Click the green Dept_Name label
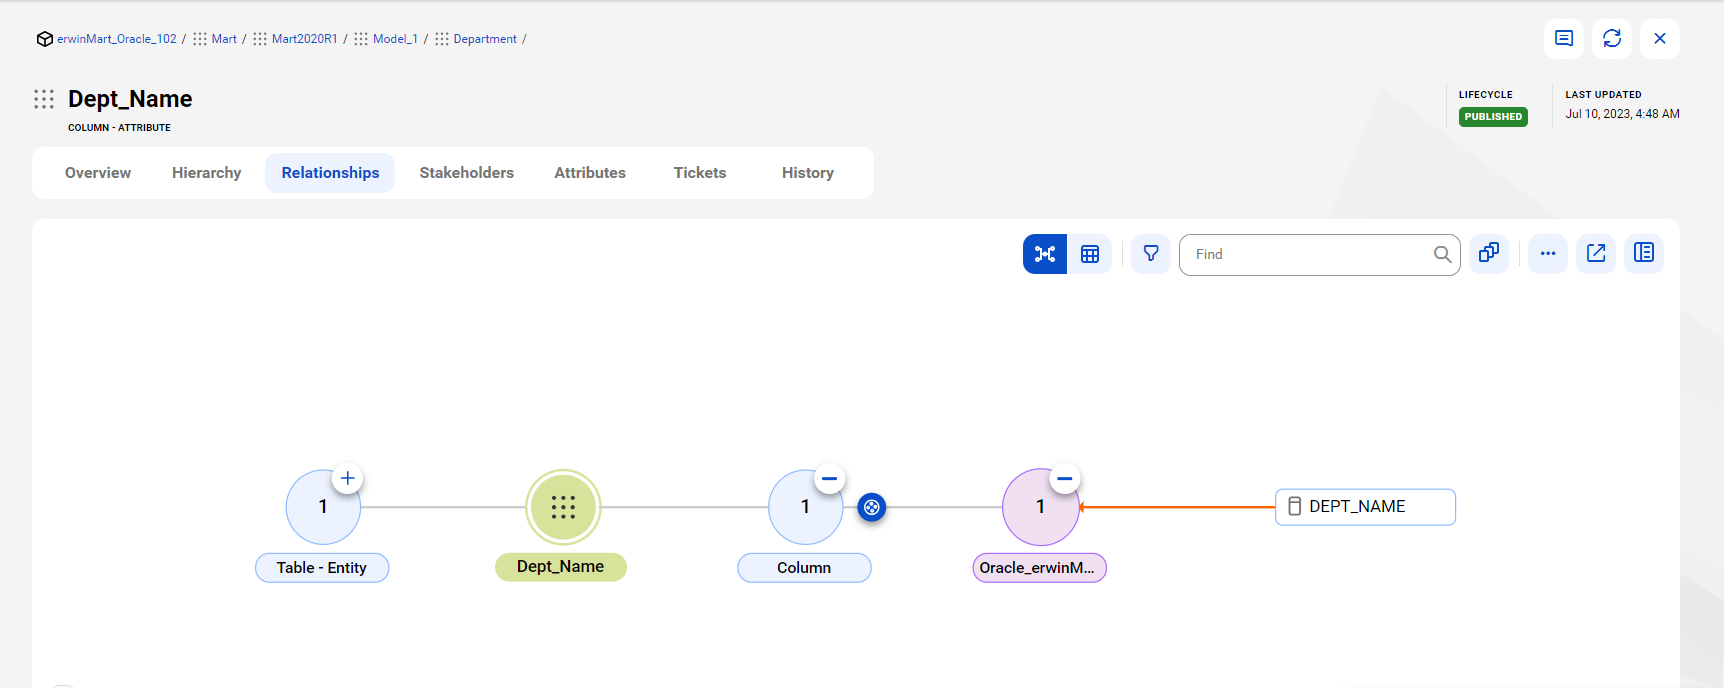Screen dimensions: 1724x688 [561, 567]
